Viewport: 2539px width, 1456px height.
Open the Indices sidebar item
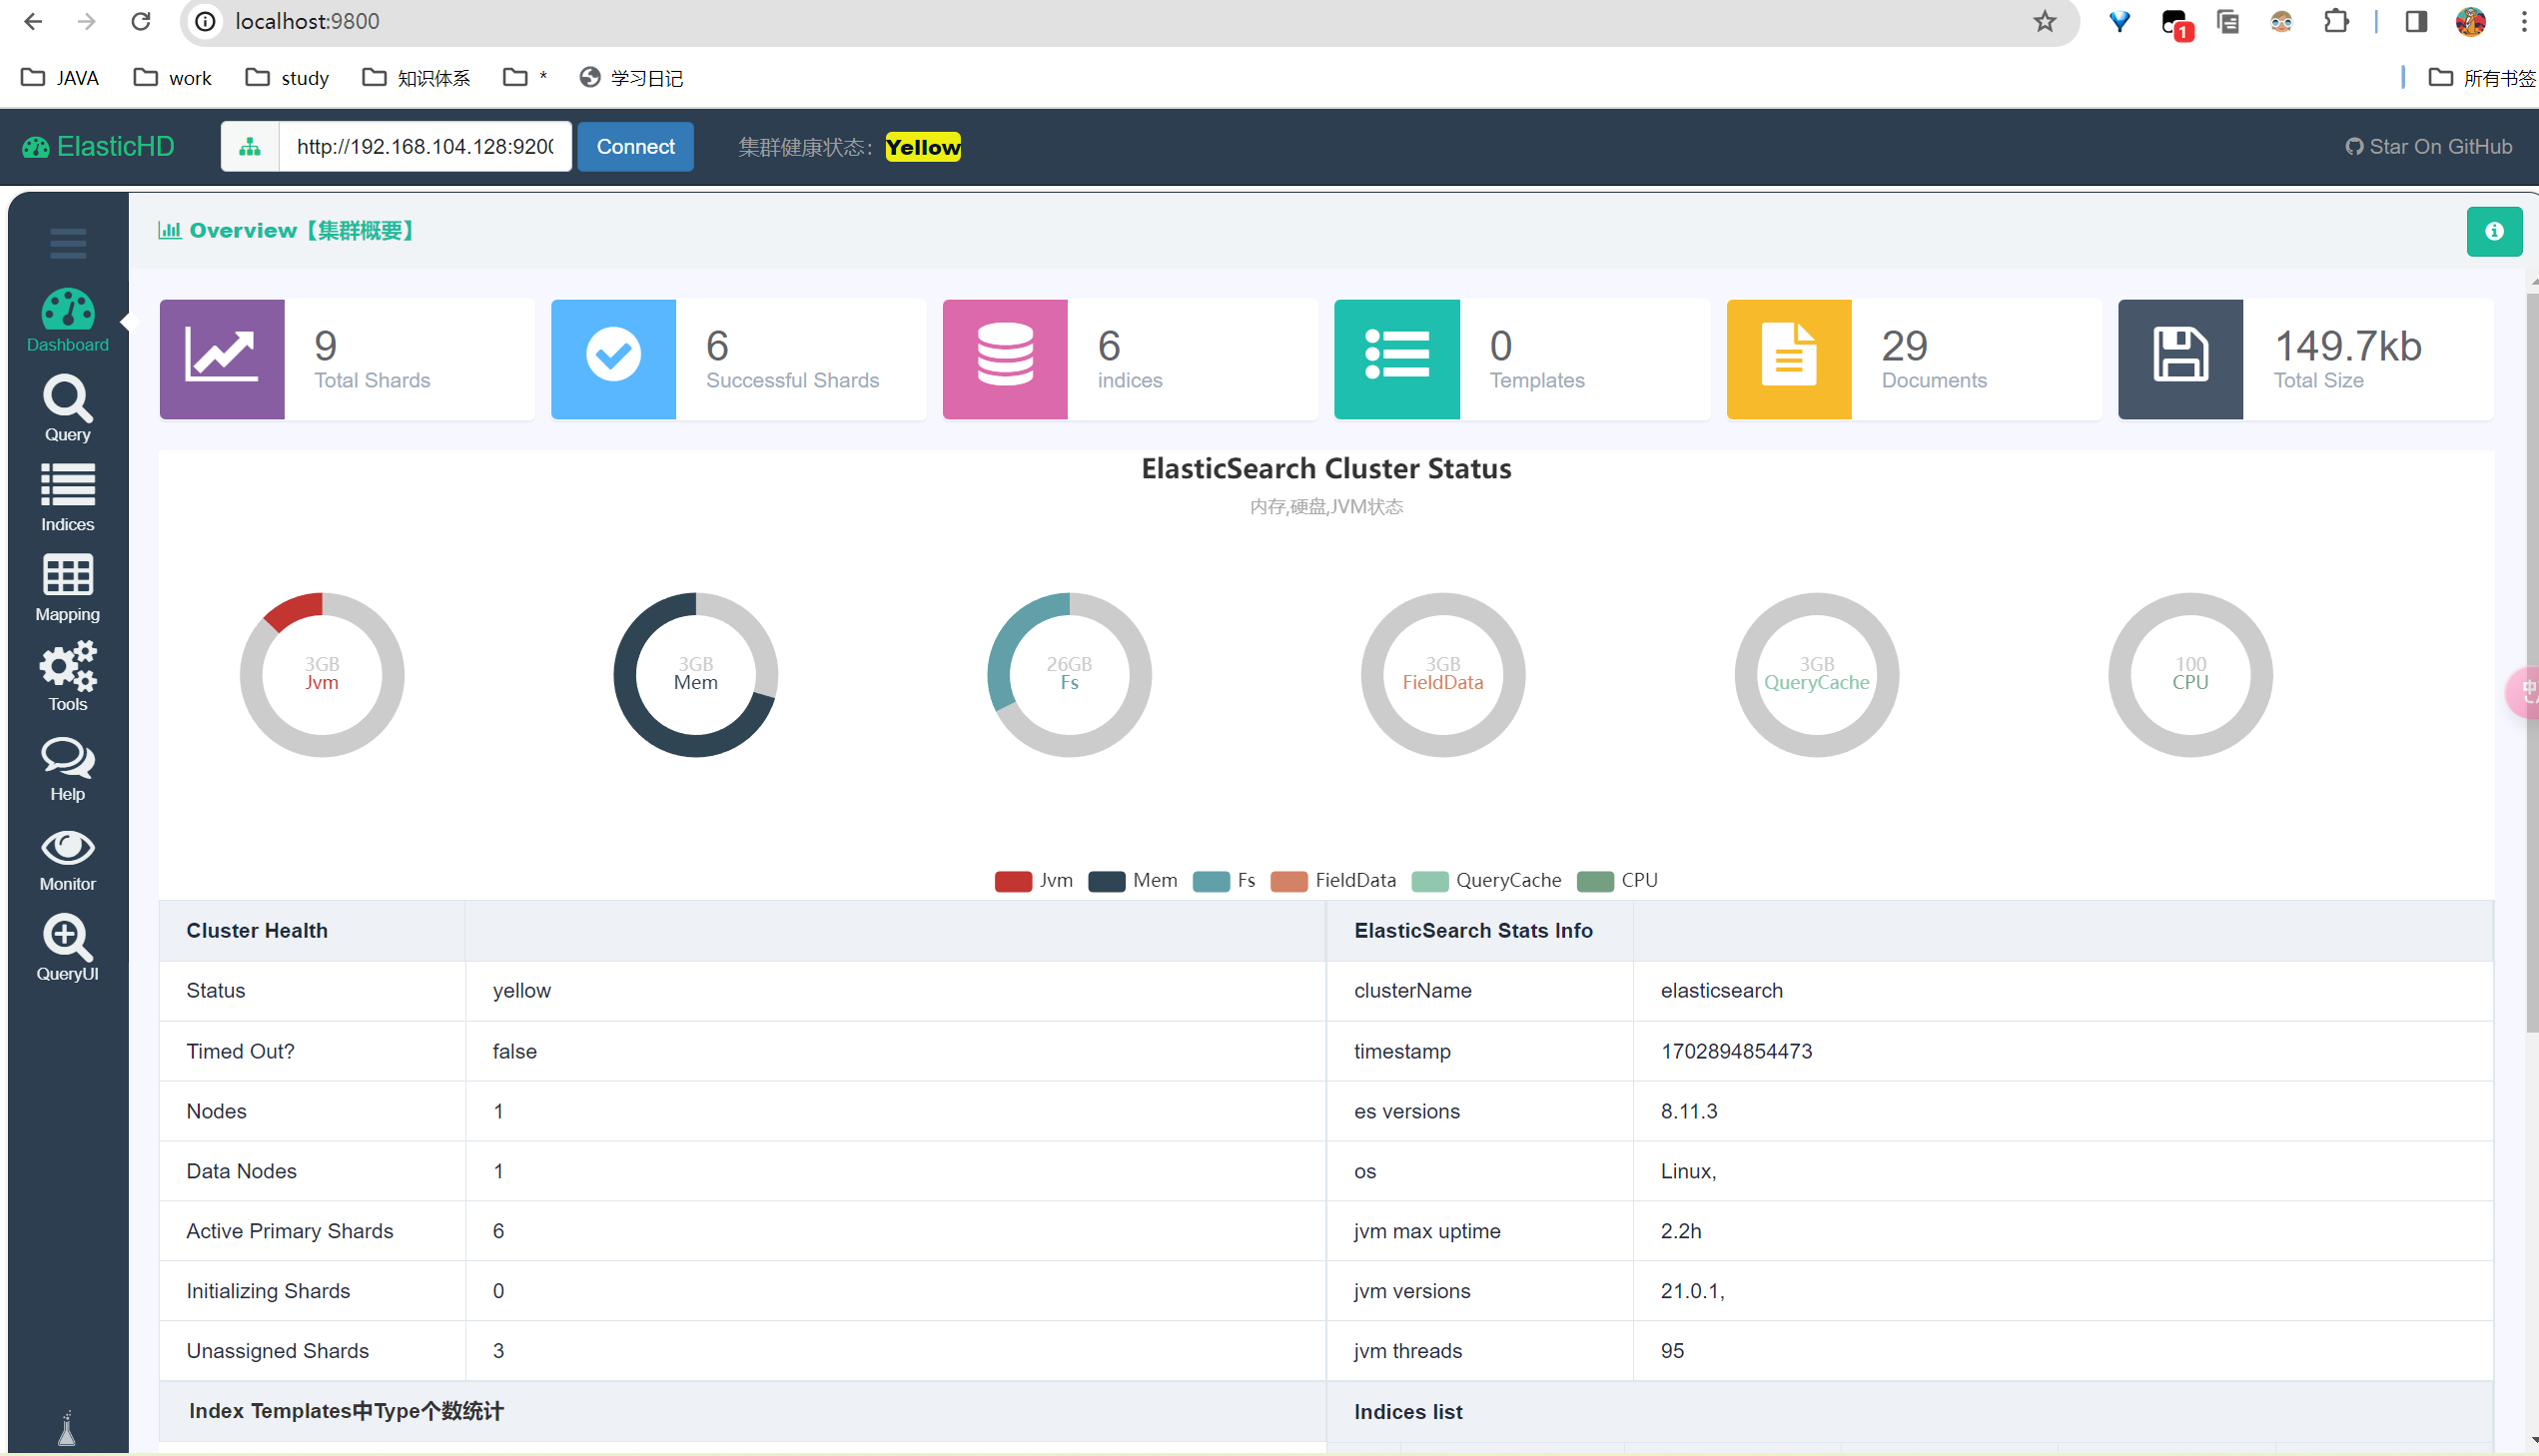click(68, 497)
